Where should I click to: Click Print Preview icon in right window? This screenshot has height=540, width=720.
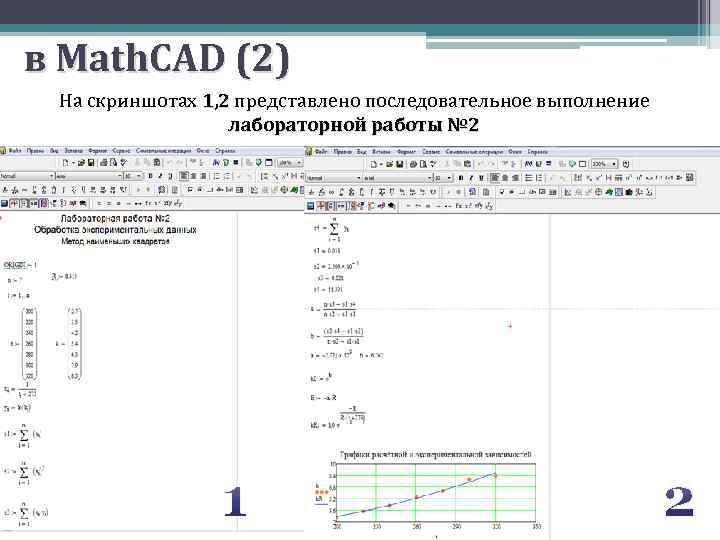tap(423, 164)
